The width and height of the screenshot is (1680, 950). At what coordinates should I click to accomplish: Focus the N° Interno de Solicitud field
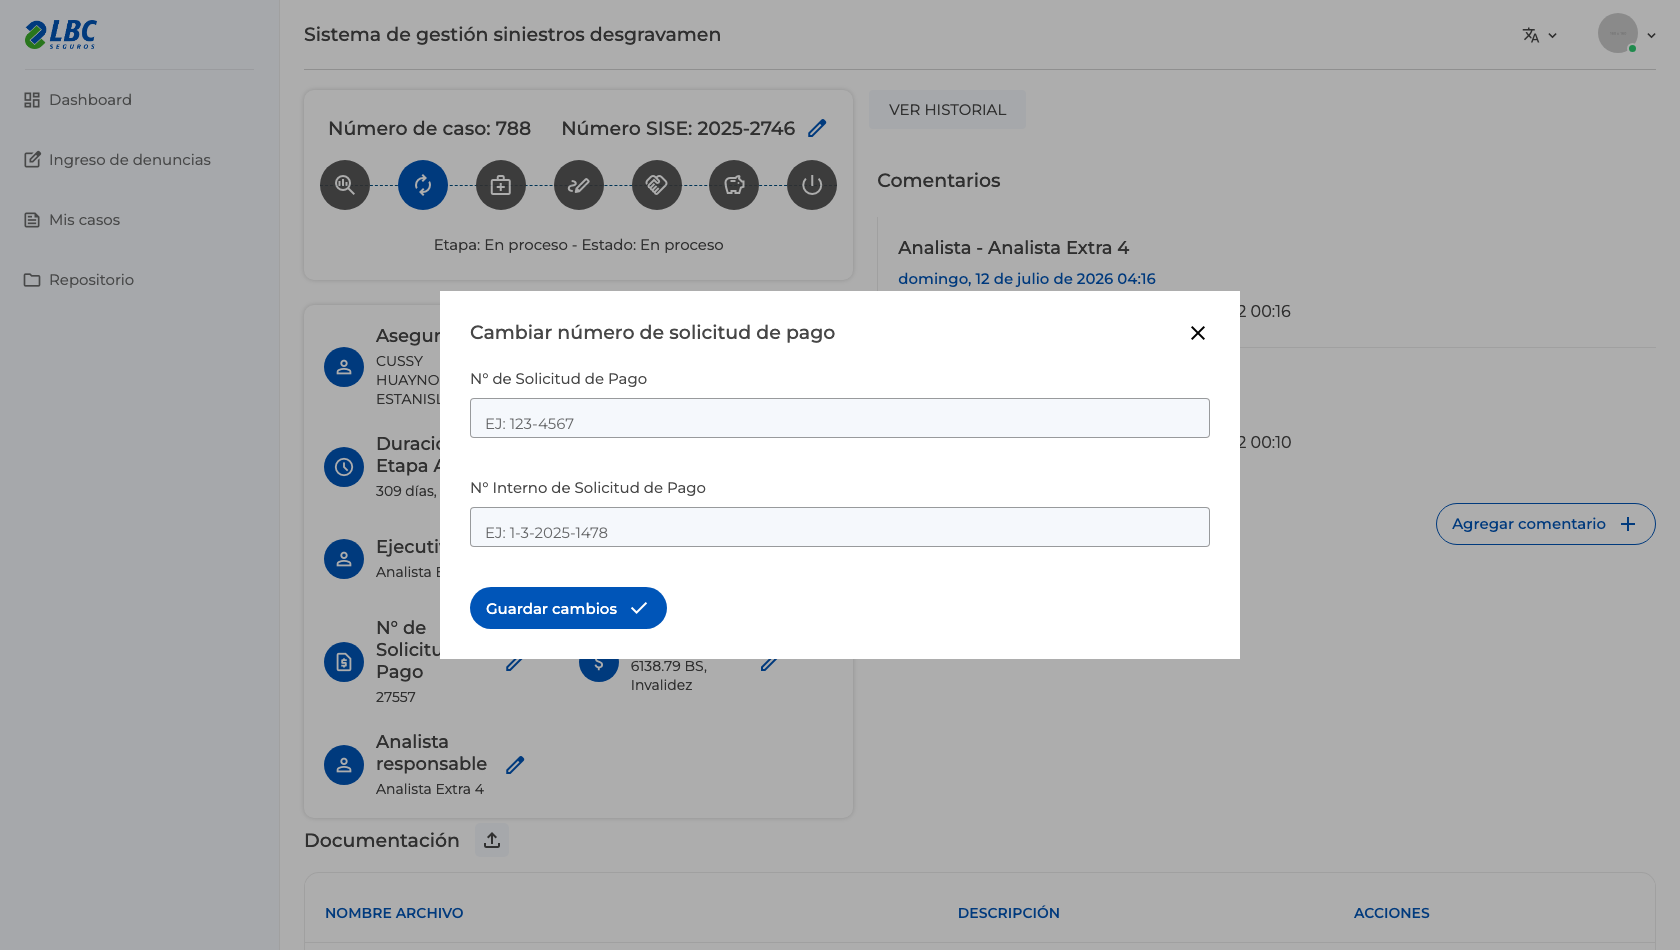pyautogui.click(x=840, y=527)
